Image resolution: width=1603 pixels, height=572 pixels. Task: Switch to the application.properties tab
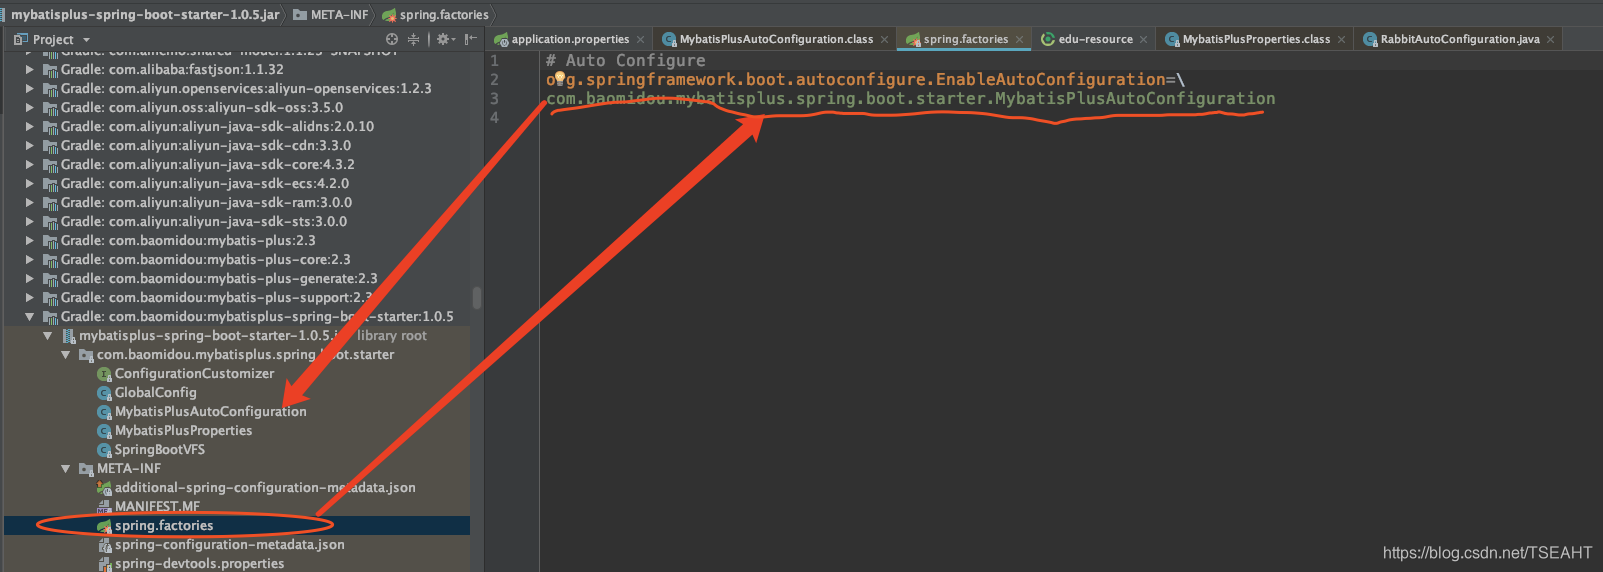pyautogui.click(x=570, y=39)
